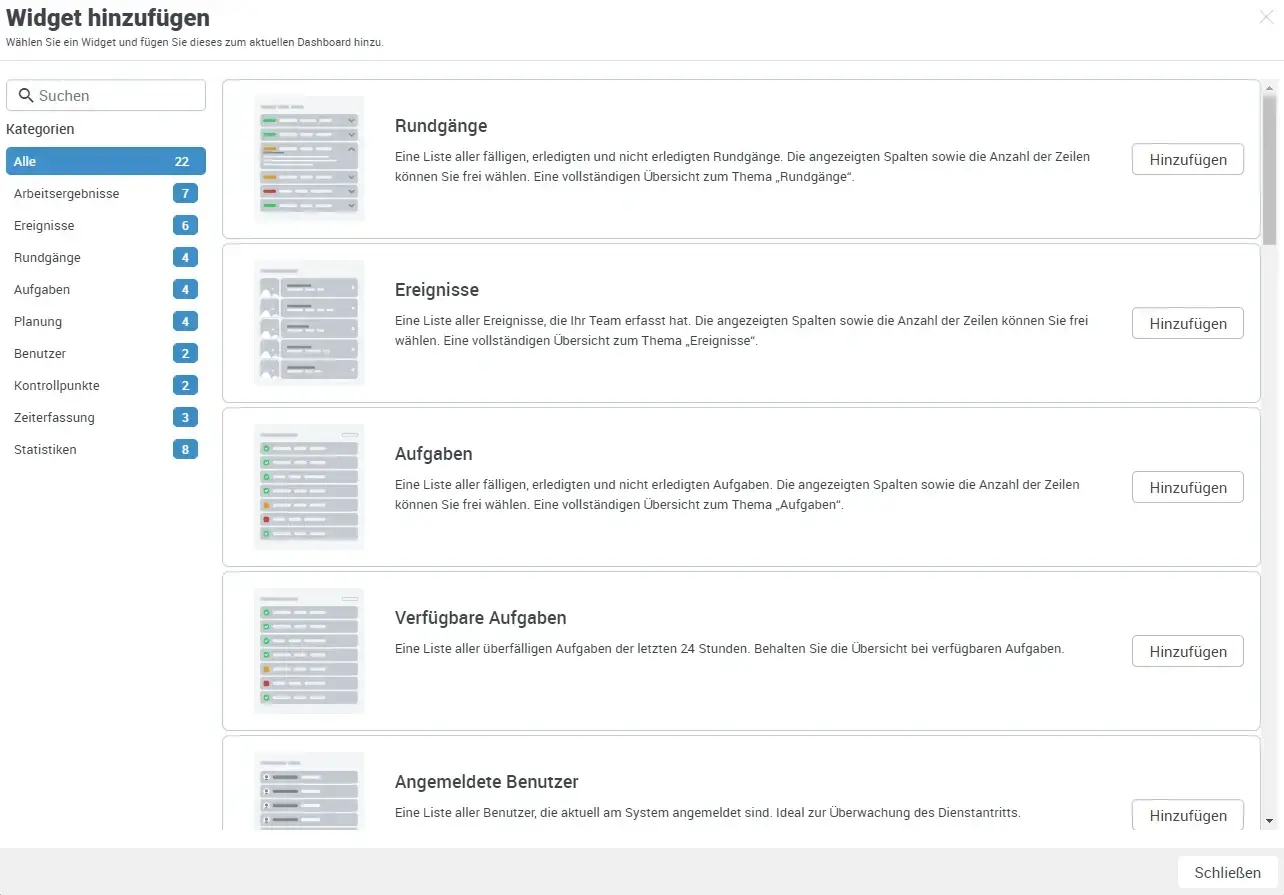Screen dimensions: 1284x895
Task: Click inside the Suchen search field
Action: point(110,94)
